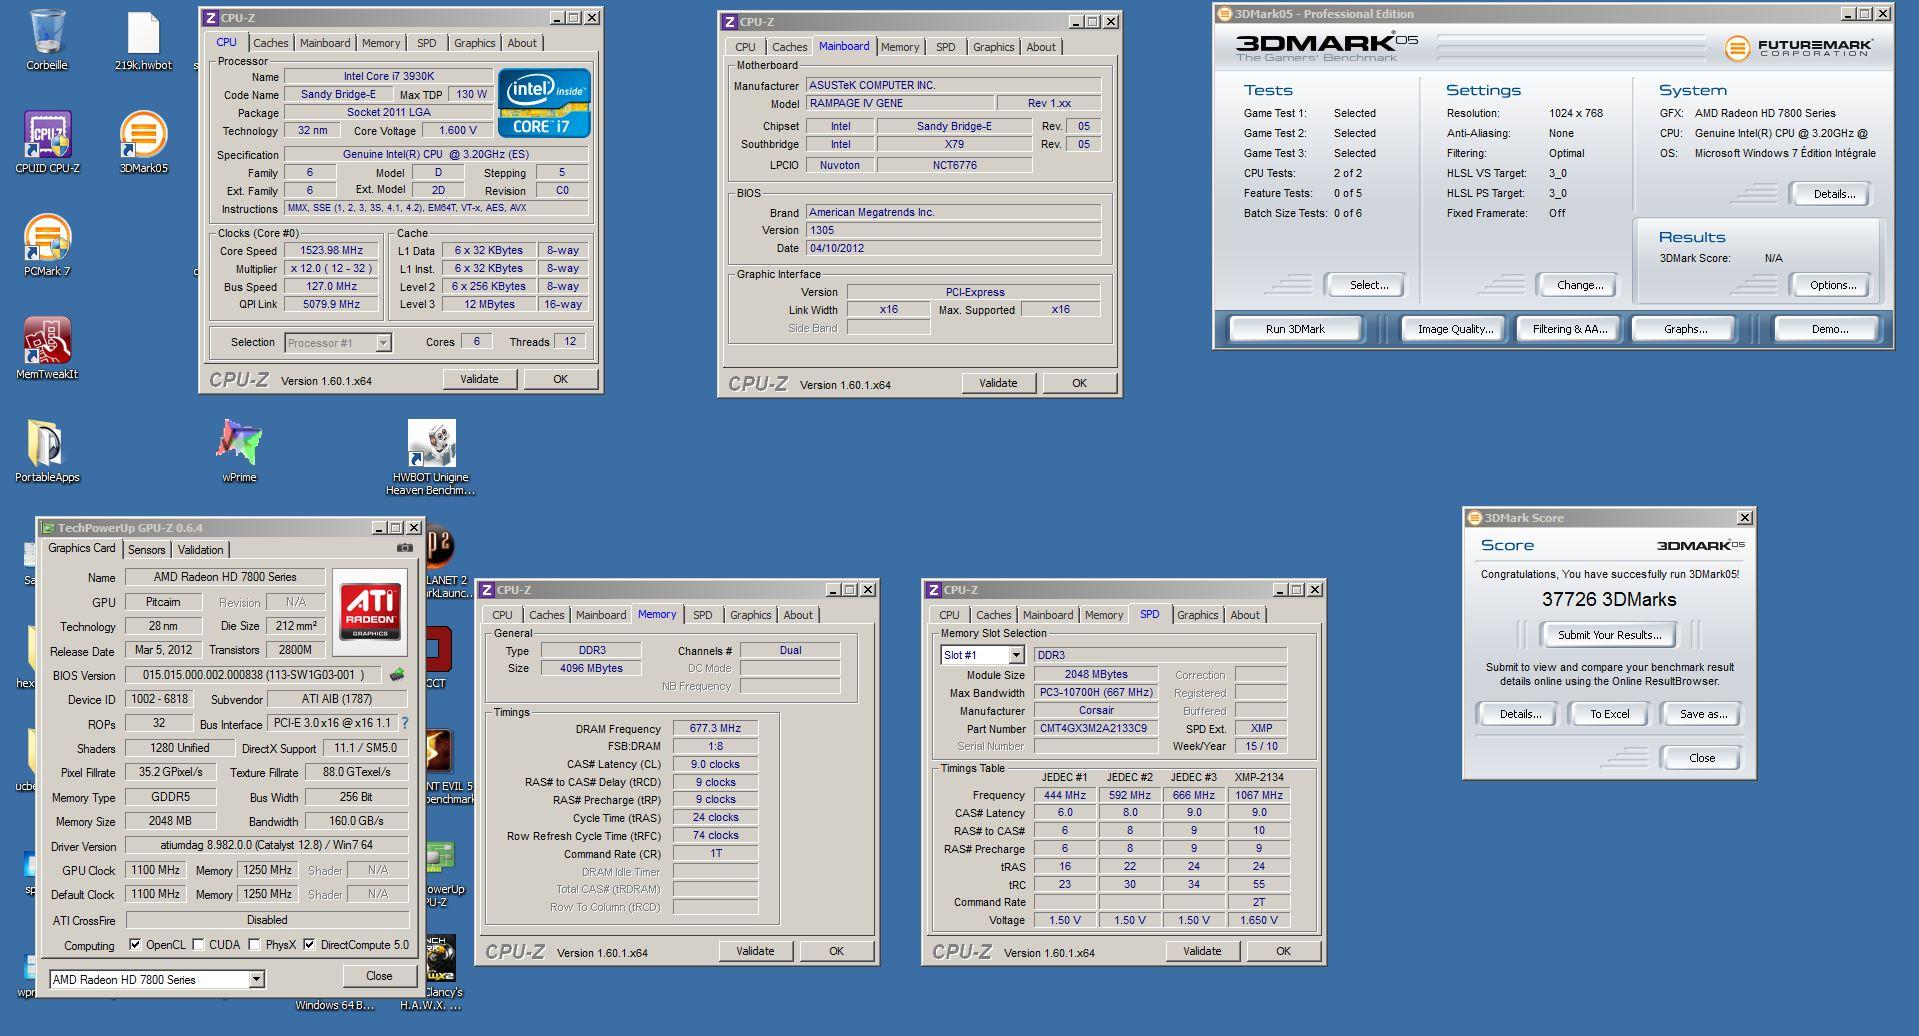The height and width of the screenshot is (1036, 1919).
Task: Open the GPU selector dropdown in GPU-Z
Action: [256, 980]
